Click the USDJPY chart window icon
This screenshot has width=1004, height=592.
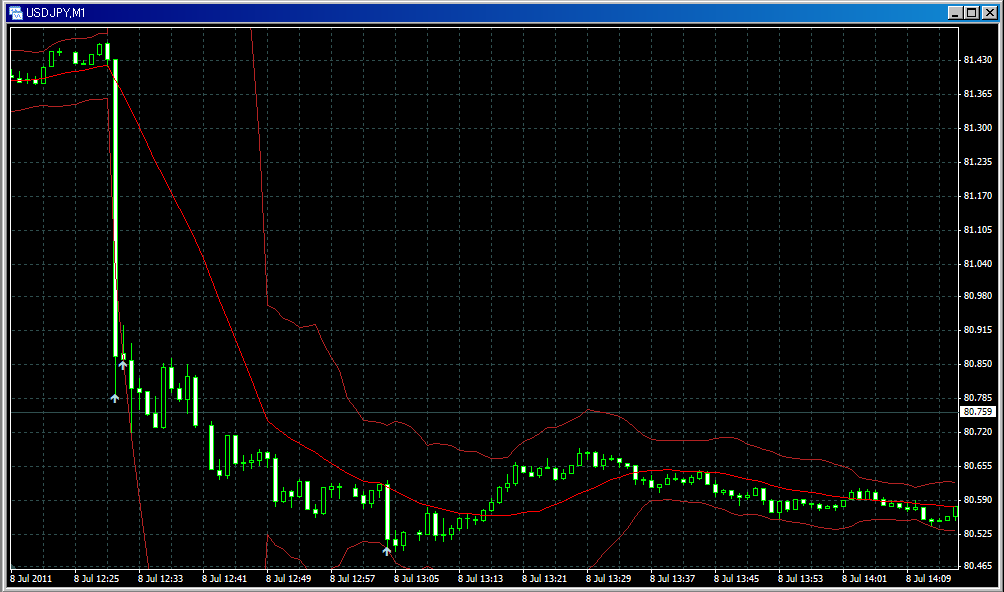(x=15, y=11)
